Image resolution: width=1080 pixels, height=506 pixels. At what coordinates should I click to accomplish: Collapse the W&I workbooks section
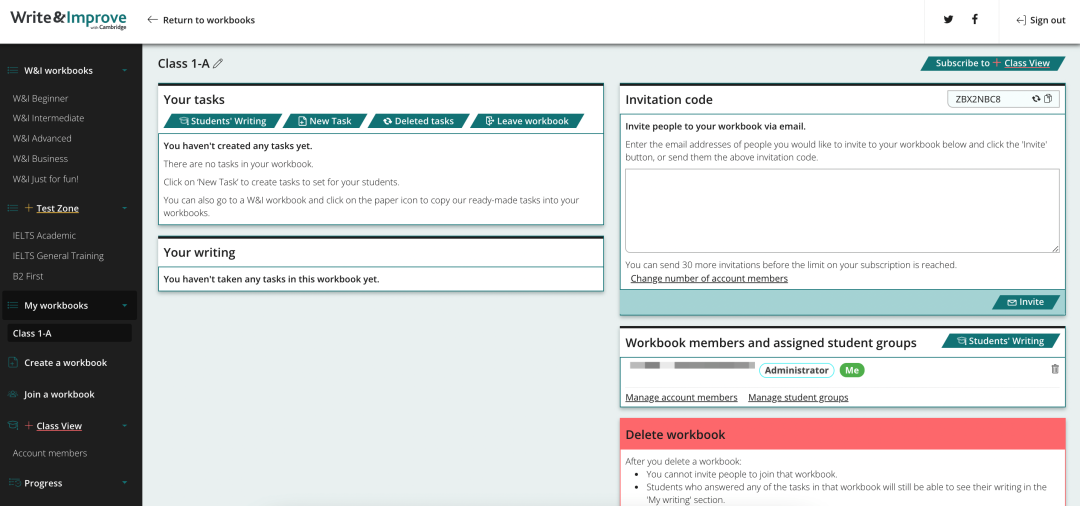[124, 71]
